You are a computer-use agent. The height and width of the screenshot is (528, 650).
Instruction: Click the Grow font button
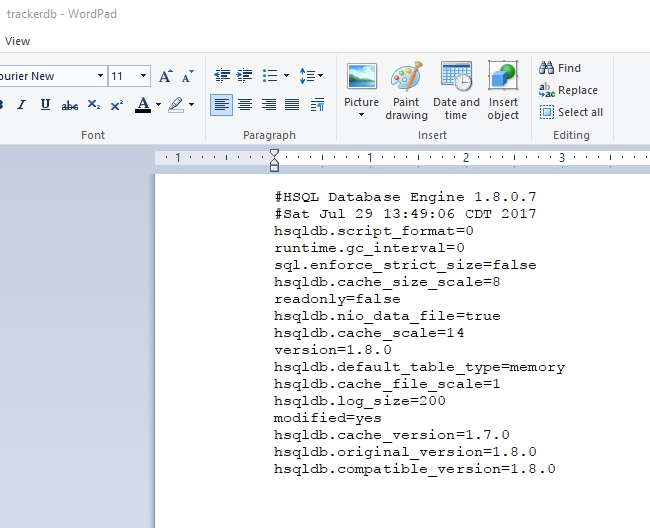166,76
